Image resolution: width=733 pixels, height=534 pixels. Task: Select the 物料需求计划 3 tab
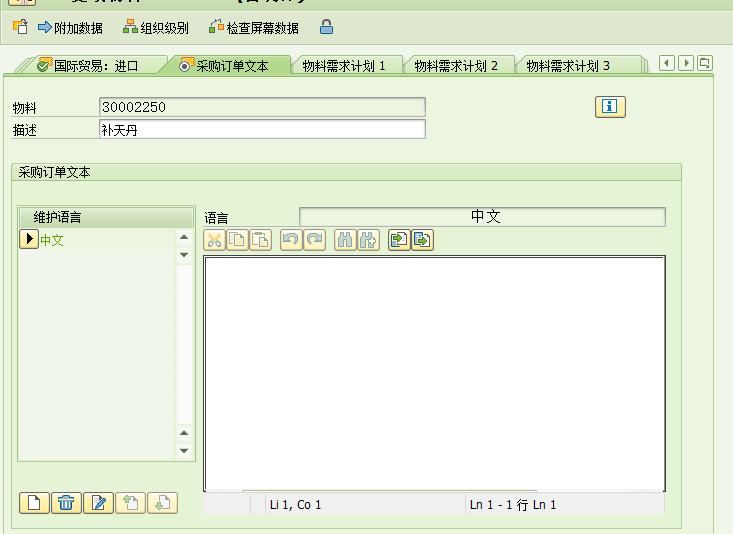pyautogui.click(x=567, y=66)
